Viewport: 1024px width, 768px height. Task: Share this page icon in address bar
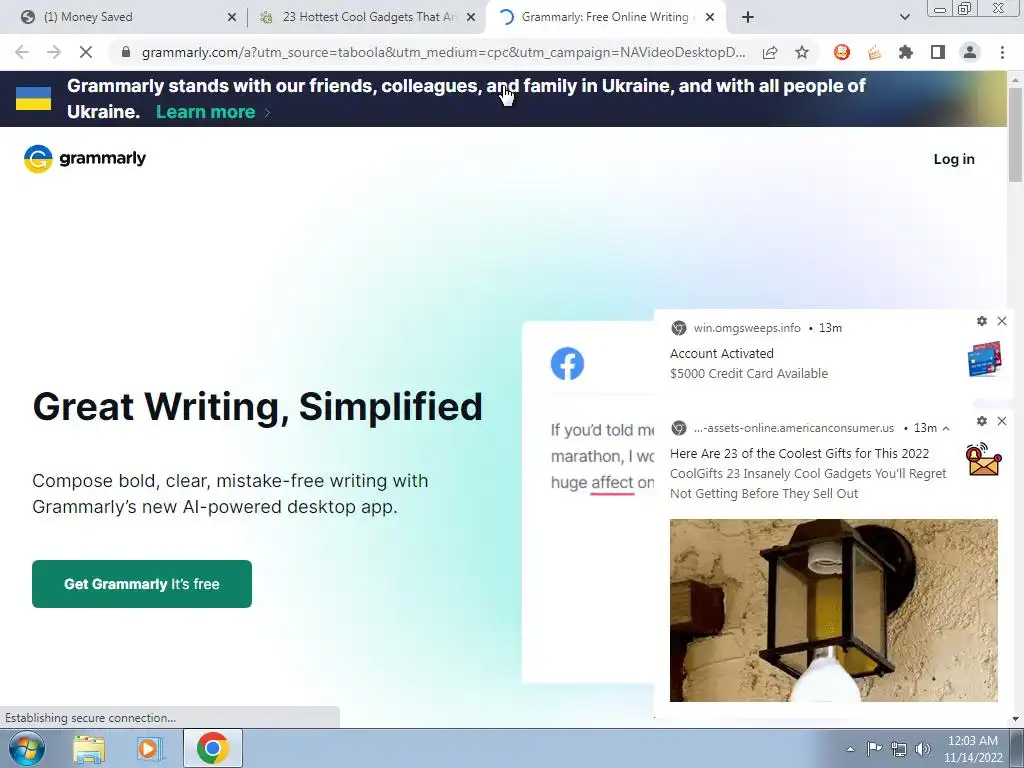tap(770, 52)
